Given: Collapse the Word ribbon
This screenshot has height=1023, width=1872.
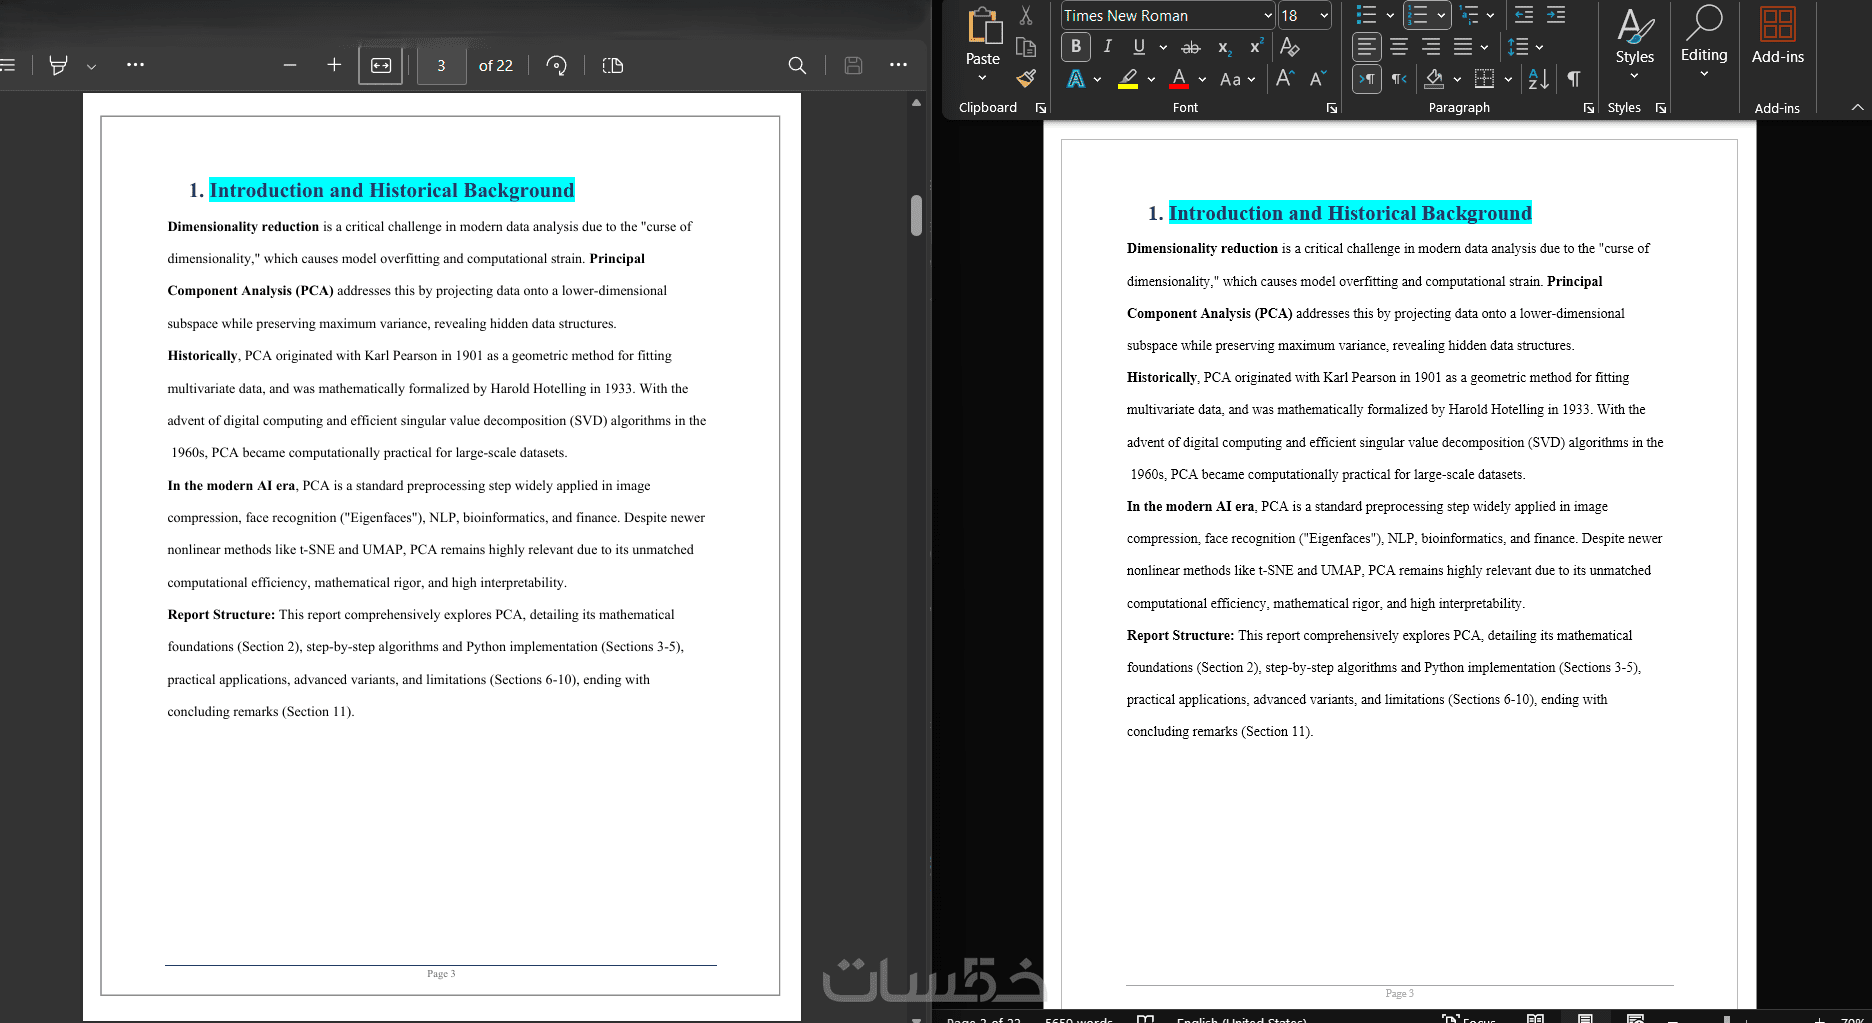Looking at the screenshot, I should [x=1857, y=107].
